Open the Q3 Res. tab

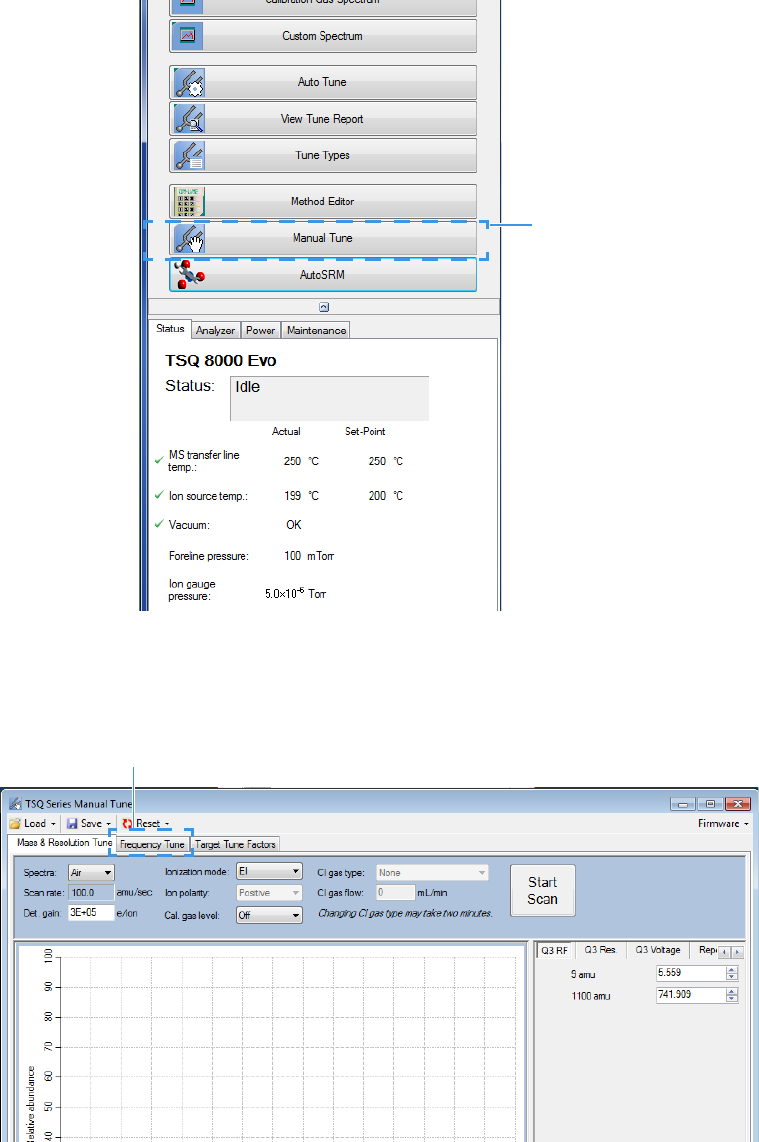tap(600, 950)
